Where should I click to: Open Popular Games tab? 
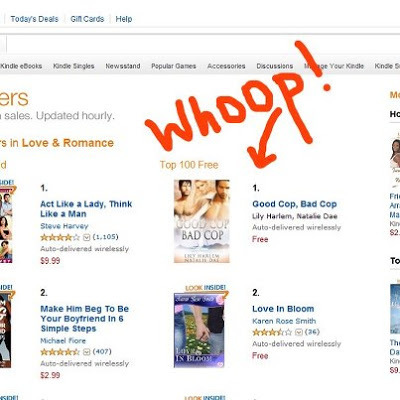(174, 66)
